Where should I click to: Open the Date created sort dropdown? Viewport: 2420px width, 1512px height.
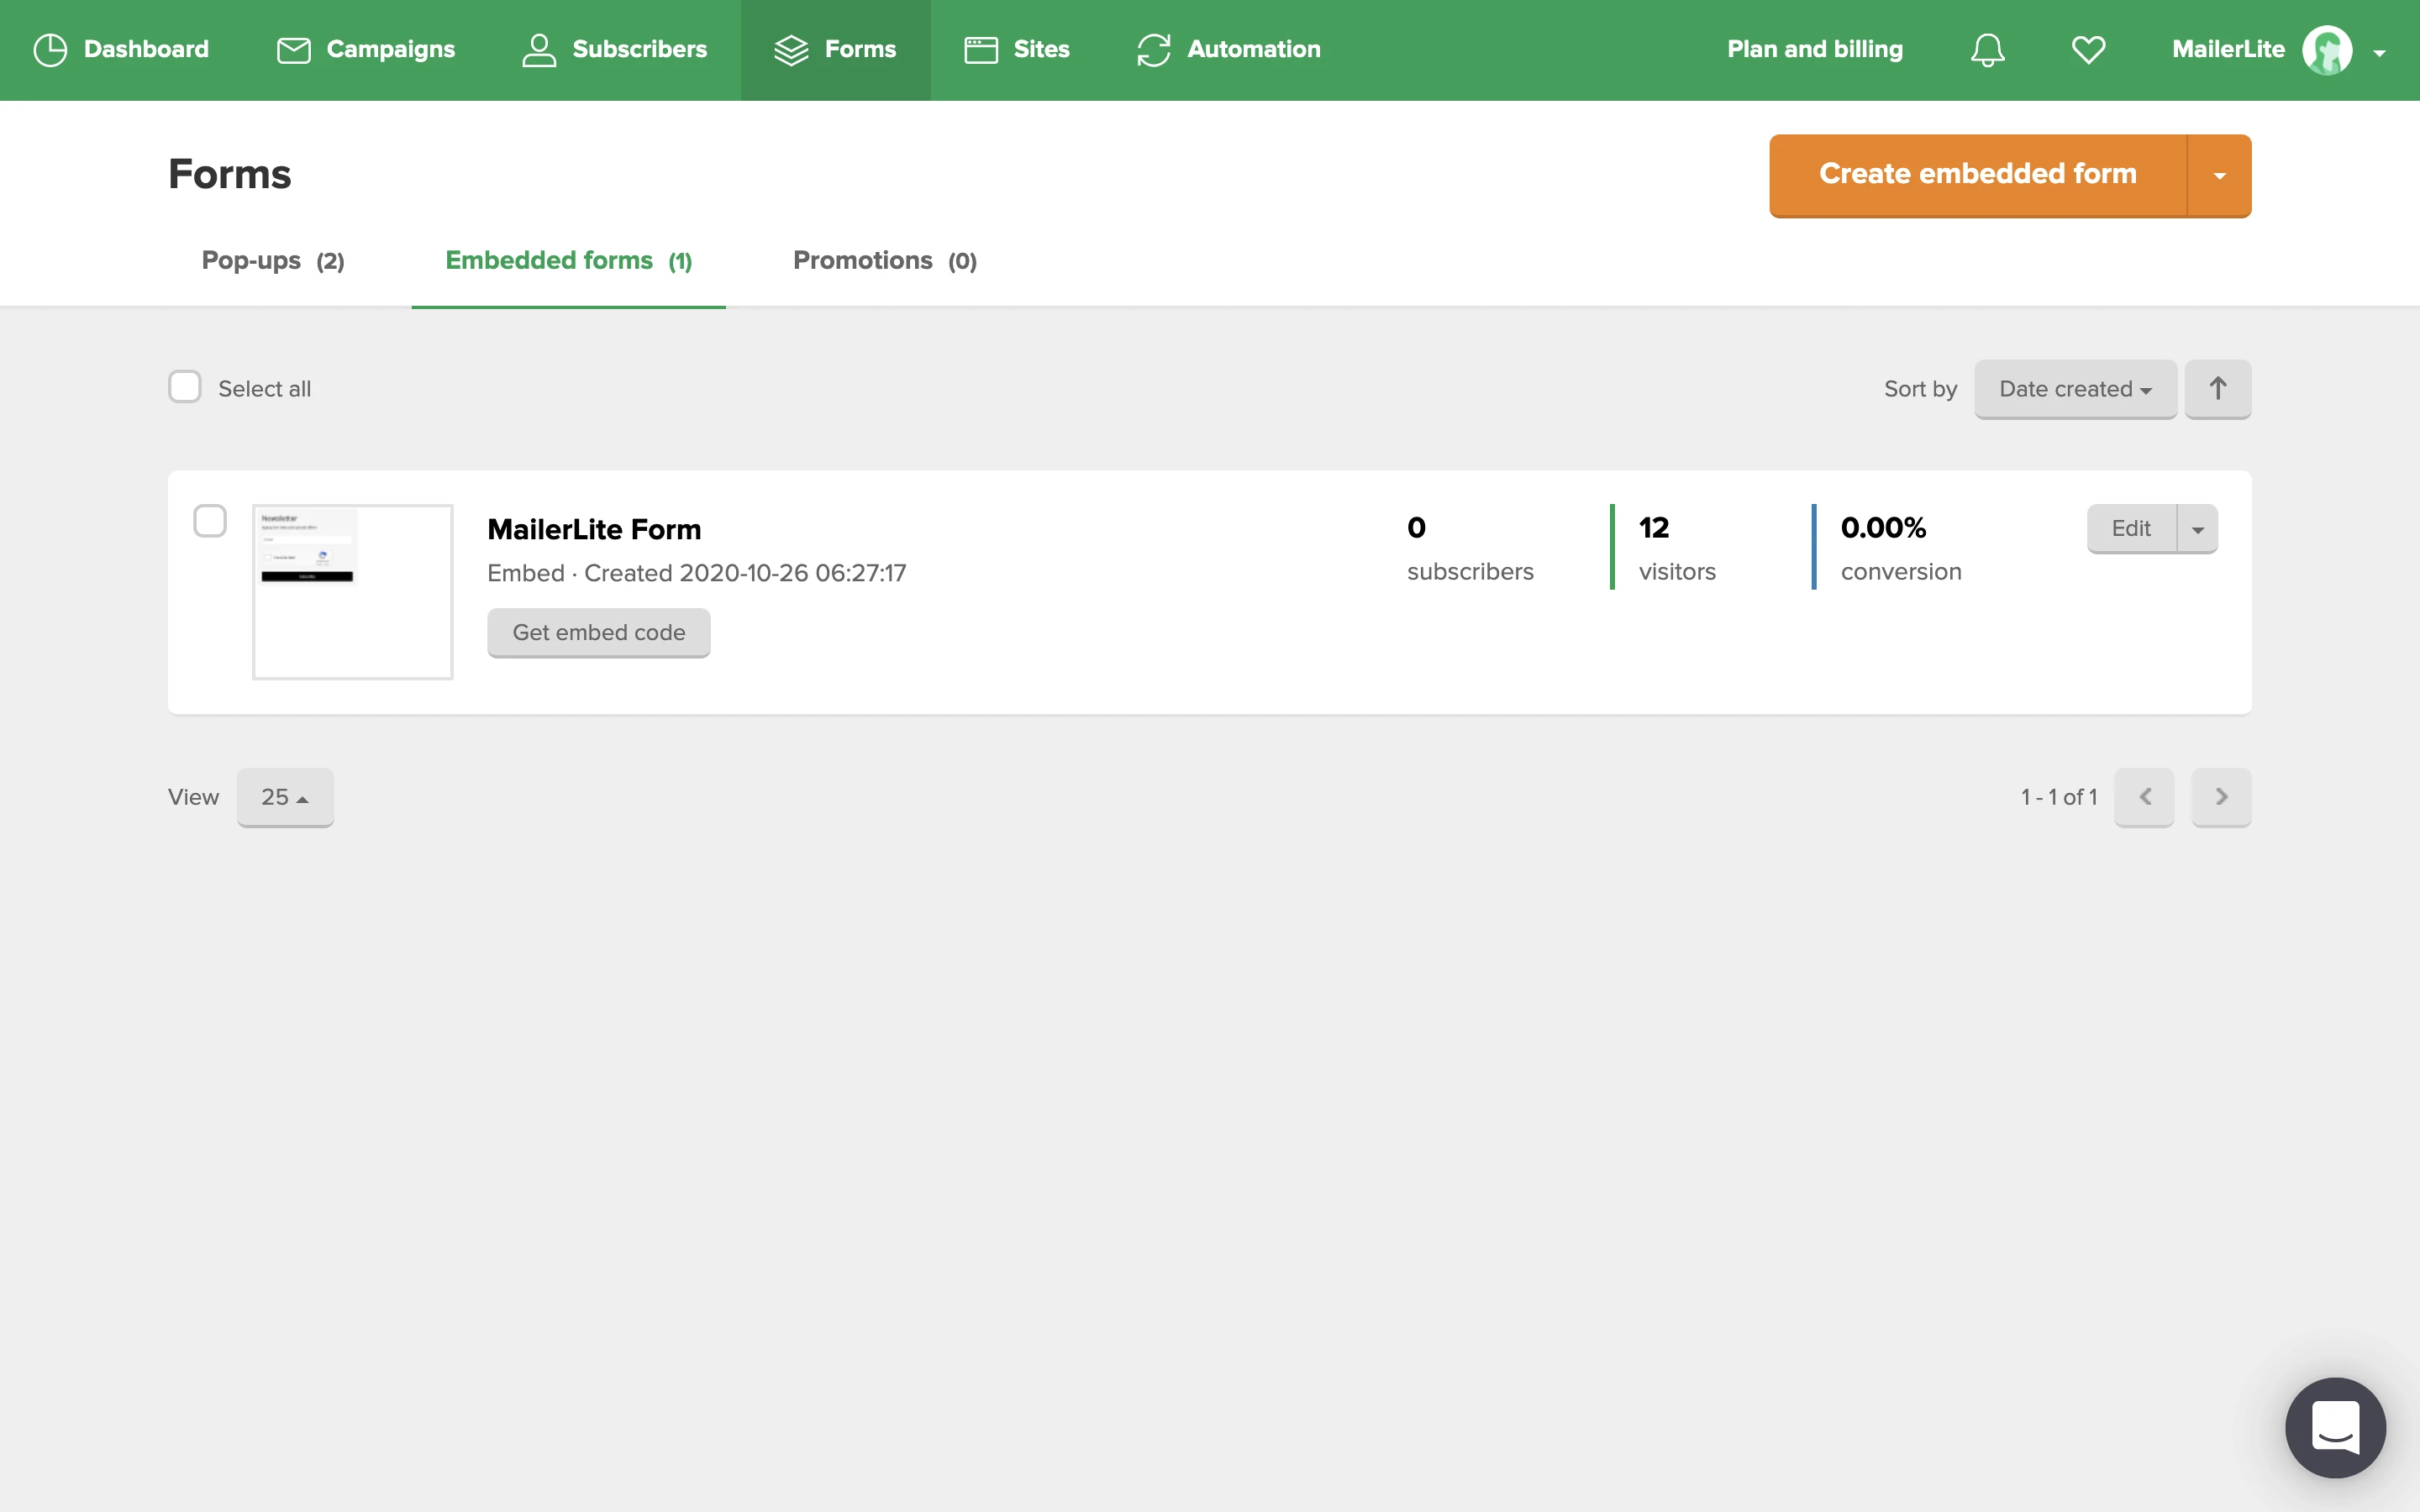(2075, 389)
